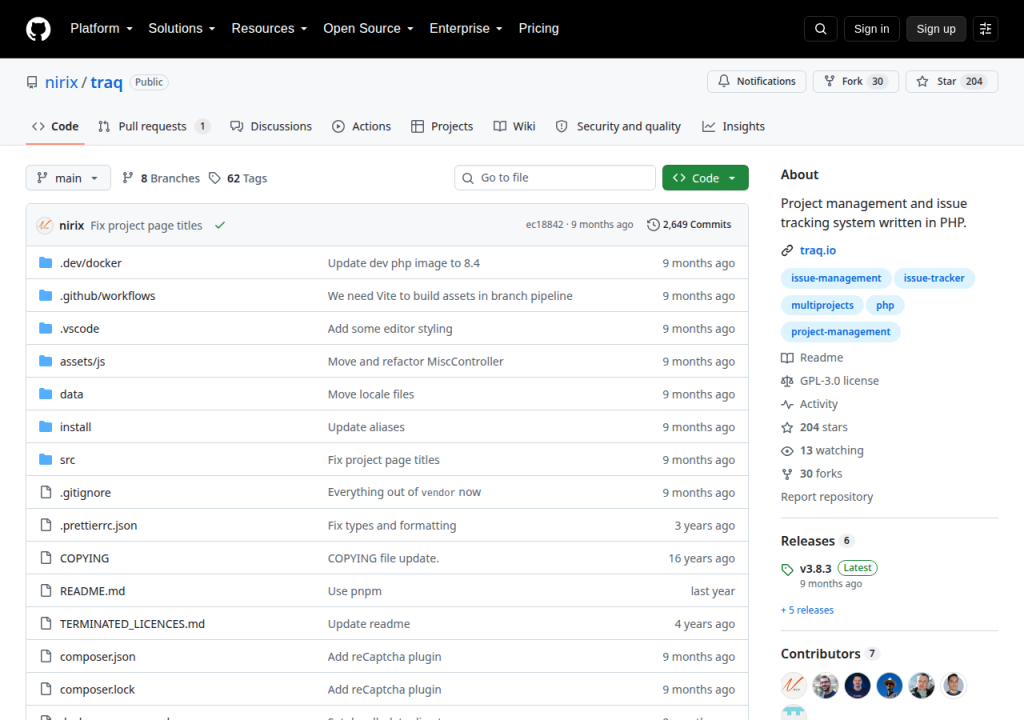Click the .dev/docker folder icon

click(x=46, y=263)
